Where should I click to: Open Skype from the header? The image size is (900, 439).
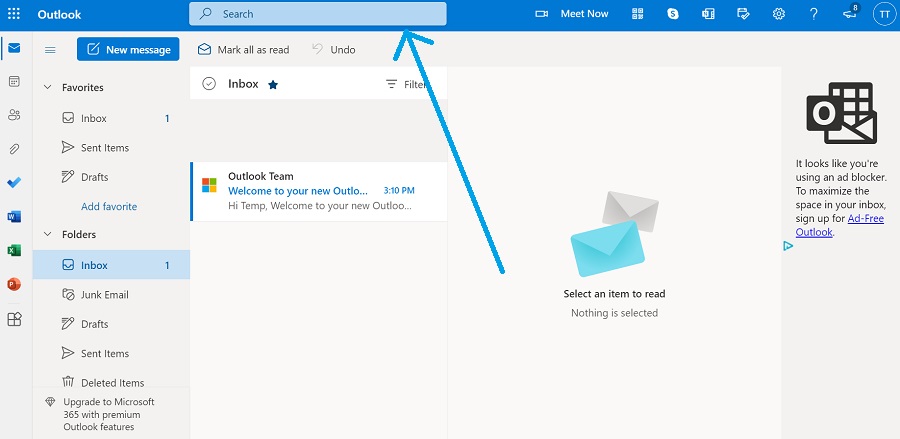click(x=673, y=14)
